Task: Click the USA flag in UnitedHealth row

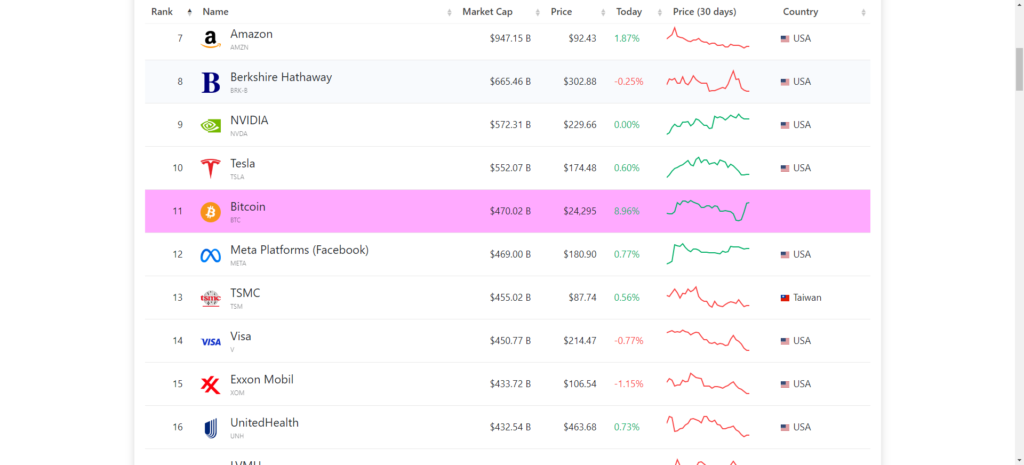Action: [x=785, y=427]
